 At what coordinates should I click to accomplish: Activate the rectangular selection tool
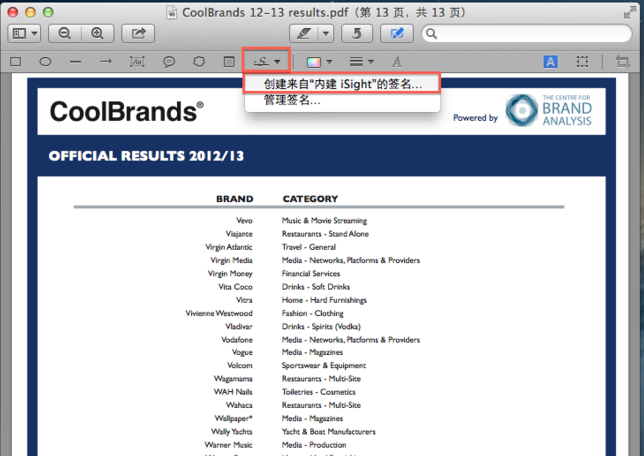[x=582, y=62]
